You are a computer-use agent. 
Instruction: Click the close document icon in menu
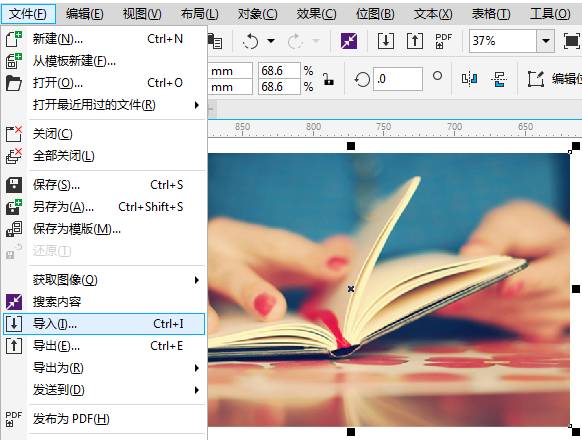click(x=14, y=134)
